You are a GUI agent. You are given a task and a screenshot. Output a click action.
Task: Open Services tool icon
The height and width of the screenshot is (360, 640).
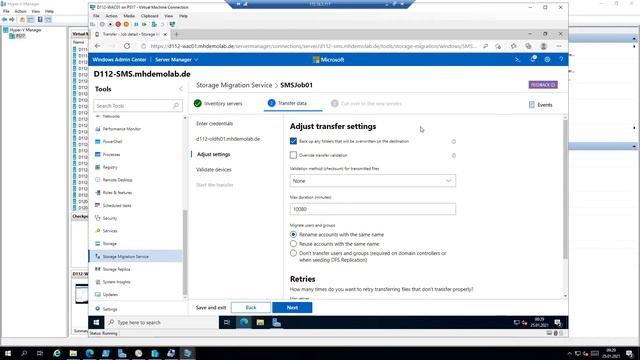point(98,231)
